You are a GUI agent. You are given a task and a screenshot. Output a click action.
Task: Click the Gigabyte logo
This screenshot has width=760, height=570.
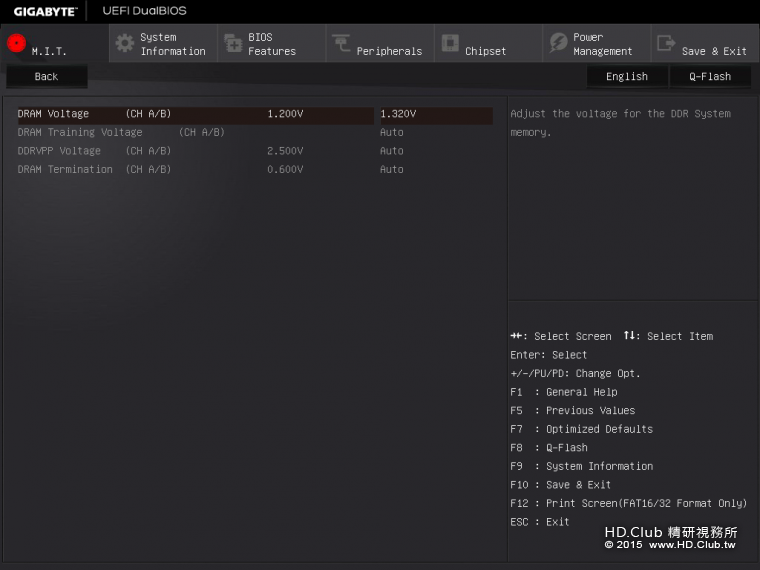click(45, 11)
